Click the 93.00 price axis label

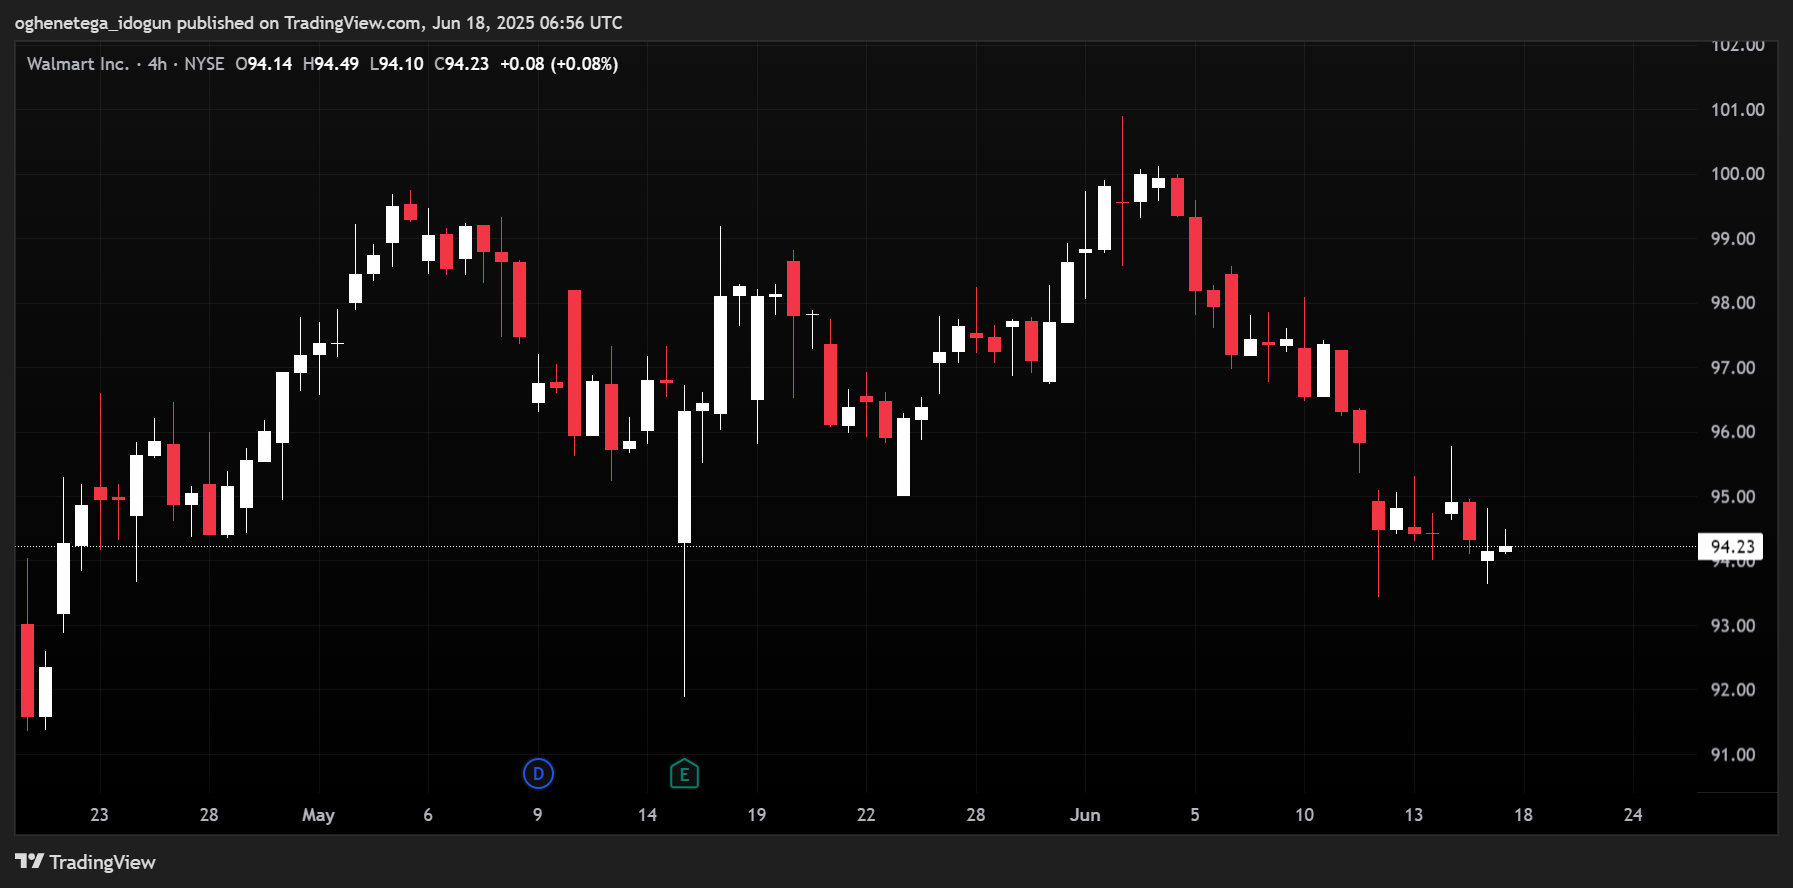pos(1733,626)
